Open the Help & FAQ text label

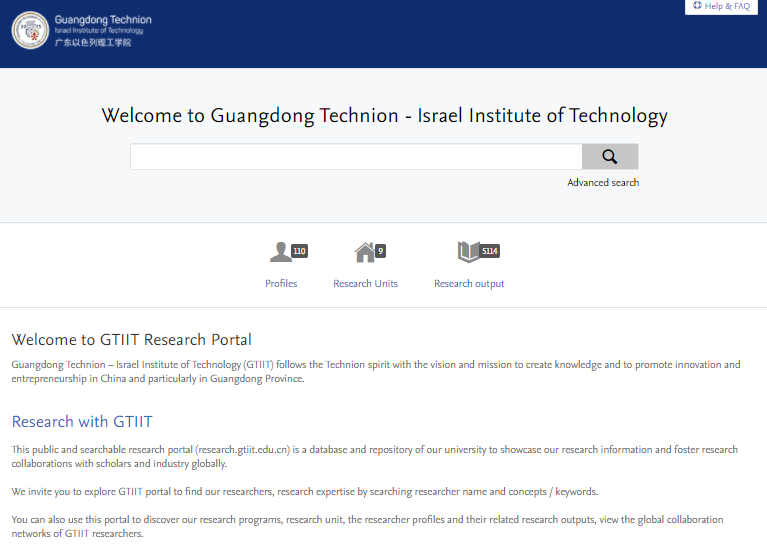pos(727,6)
